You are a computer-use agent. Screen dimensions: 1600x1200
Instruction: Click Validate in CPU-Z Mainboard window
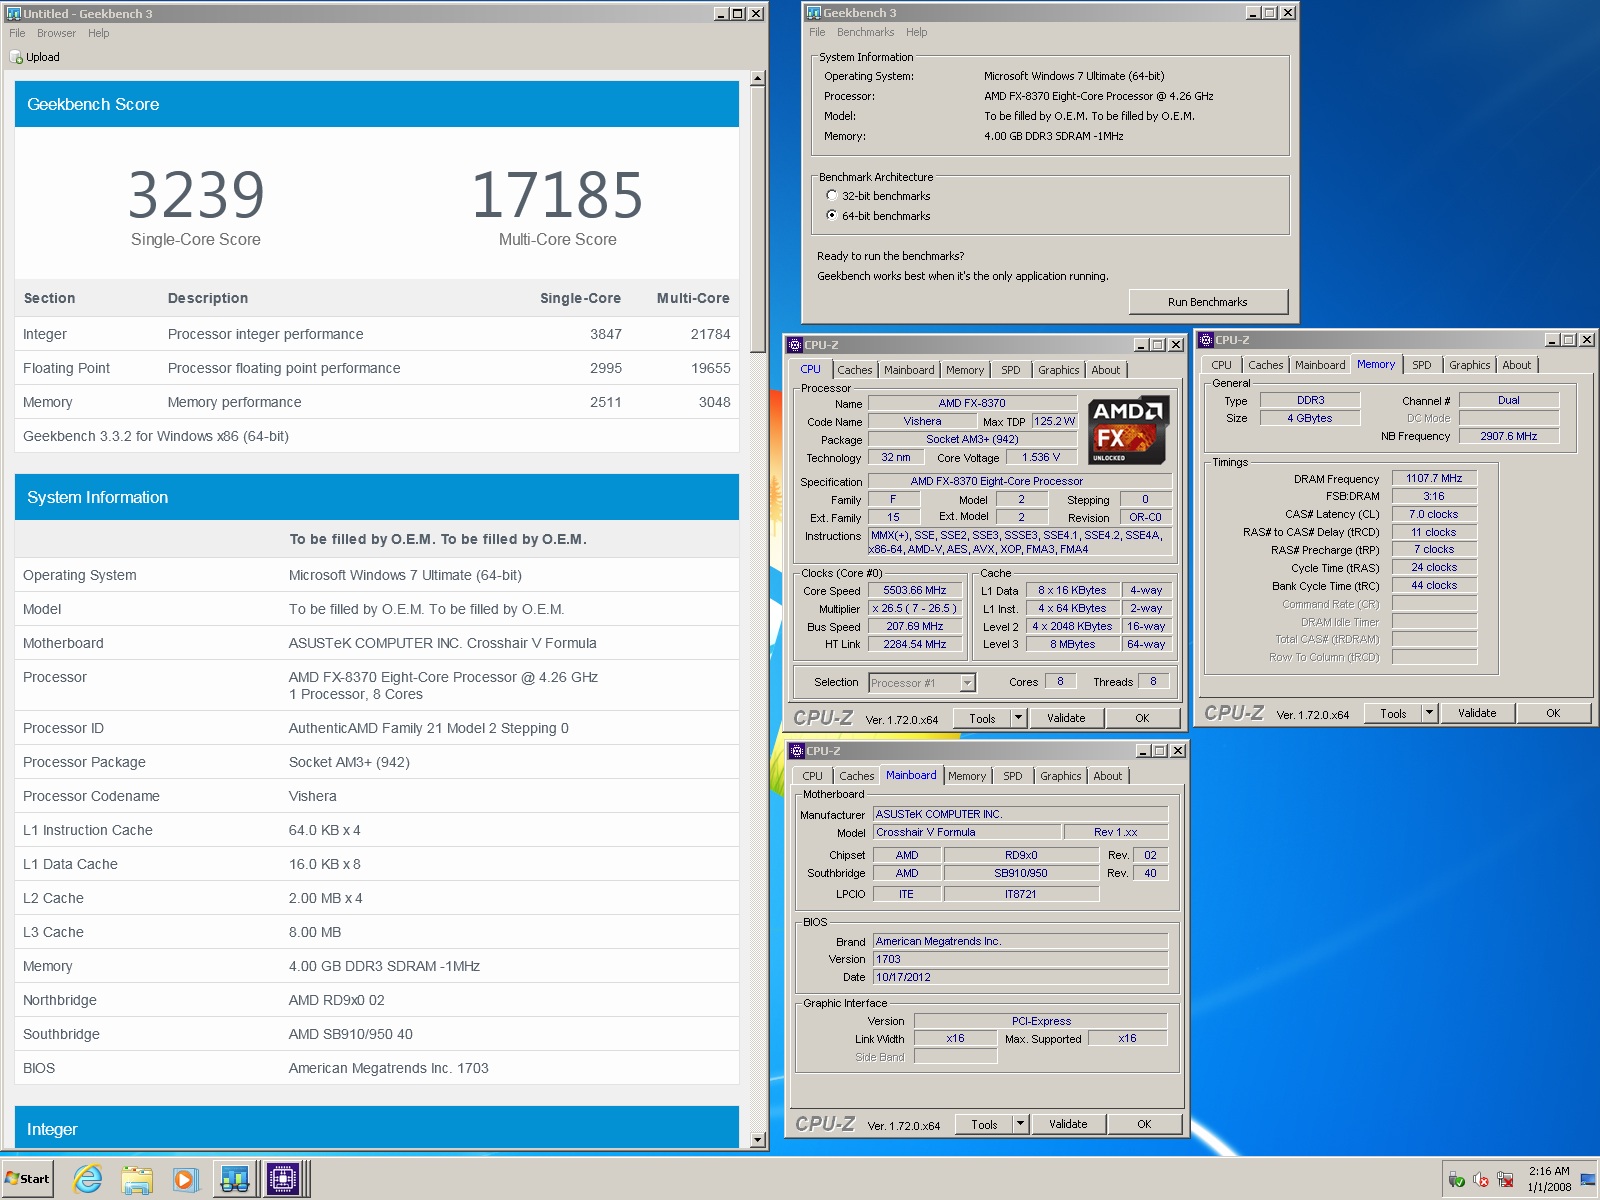(1068, 1124)
